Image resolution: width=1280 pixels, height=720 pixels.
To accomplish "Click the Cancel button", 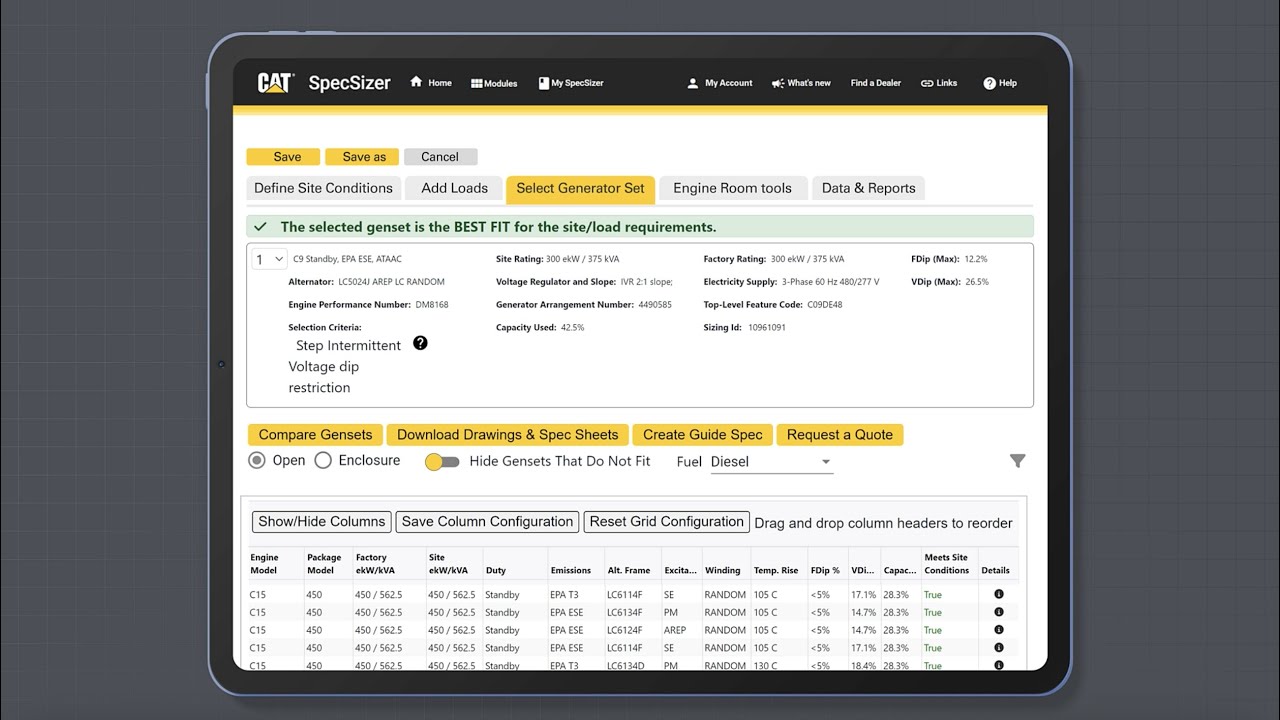I will [440, 157].
